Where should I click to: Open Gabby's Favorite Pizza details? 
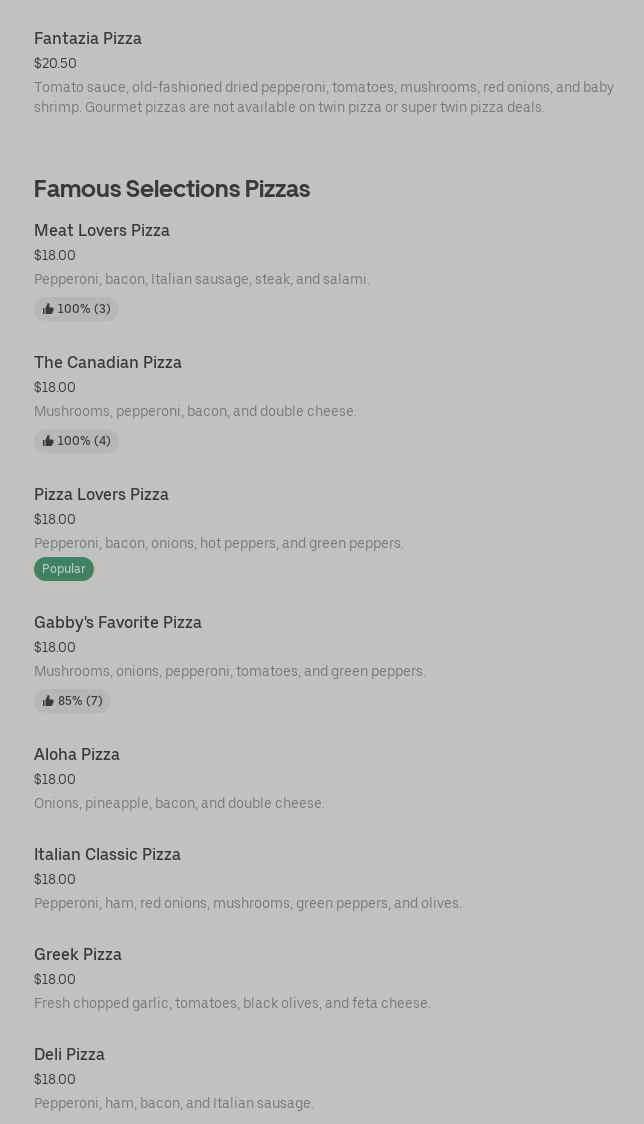pos(118,623)
